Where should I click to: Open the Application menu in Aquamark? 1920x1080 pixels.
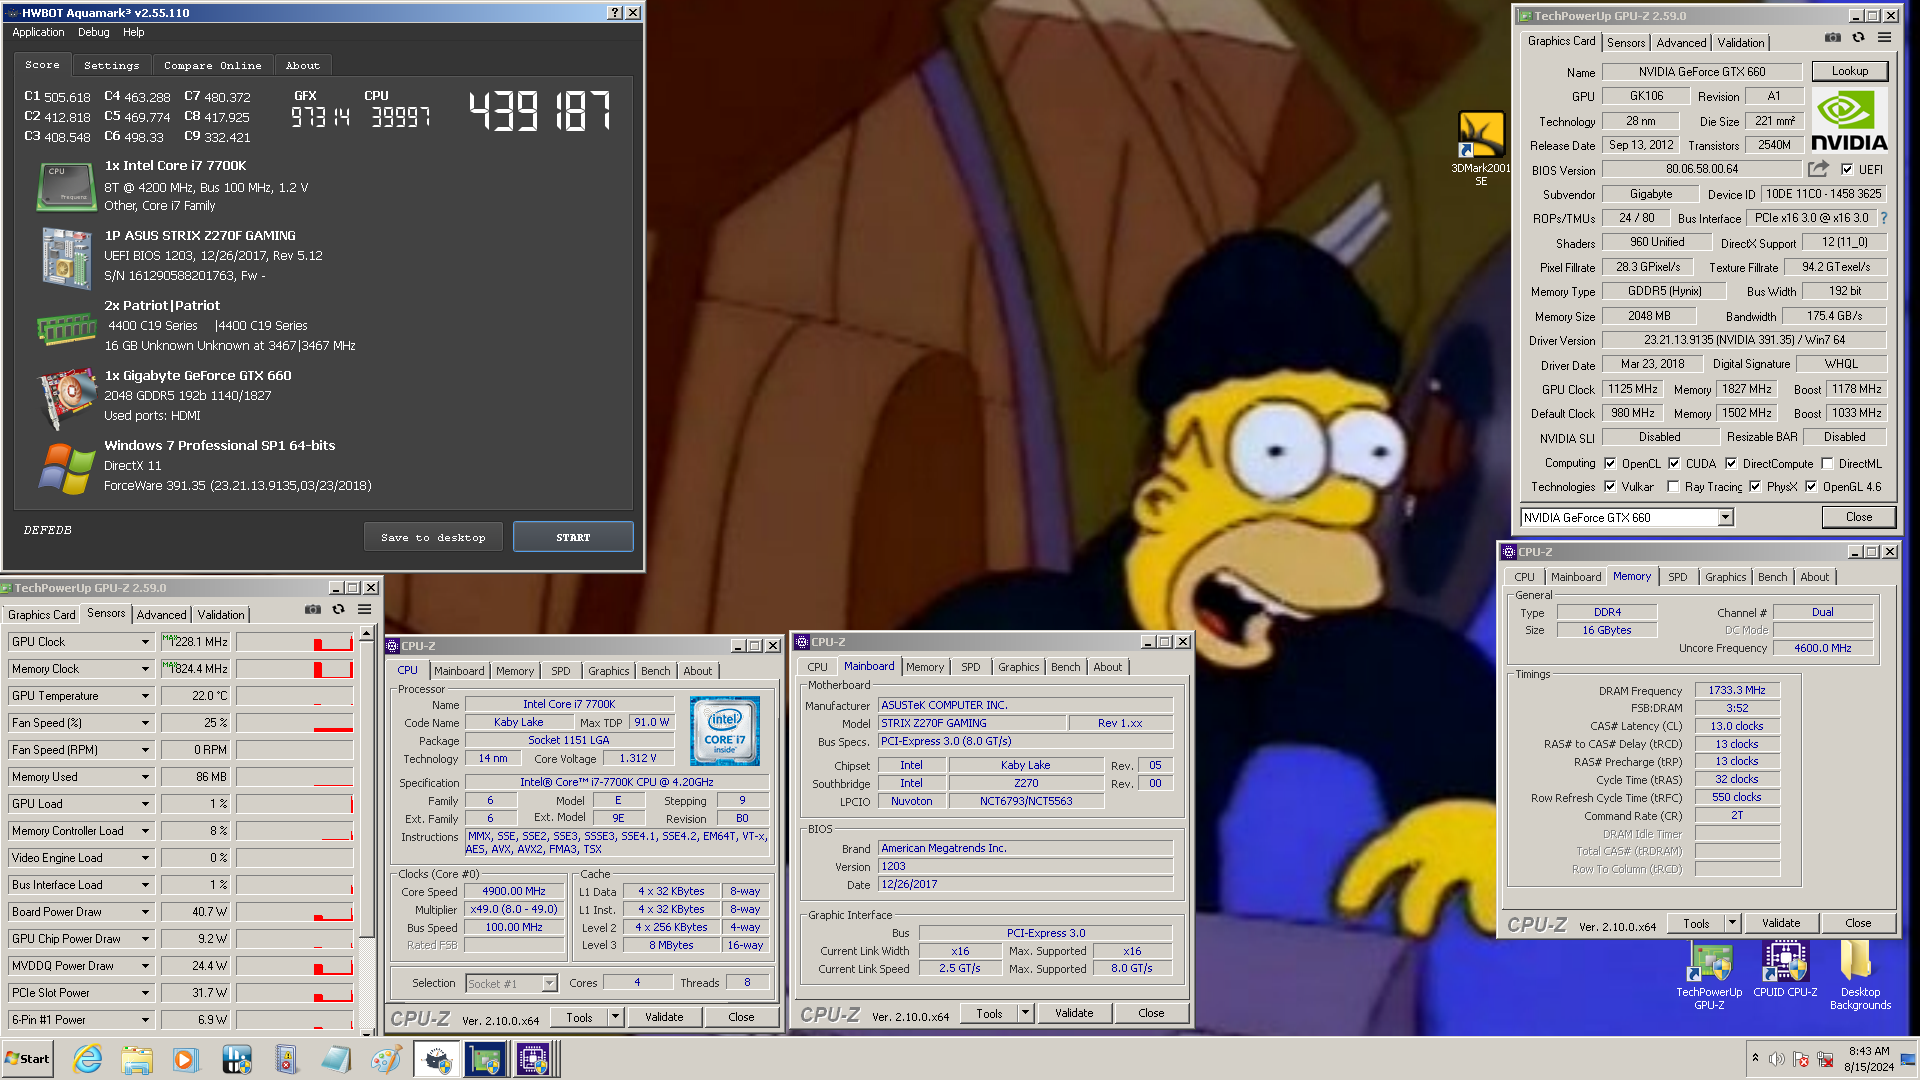[x=38, y=33]
